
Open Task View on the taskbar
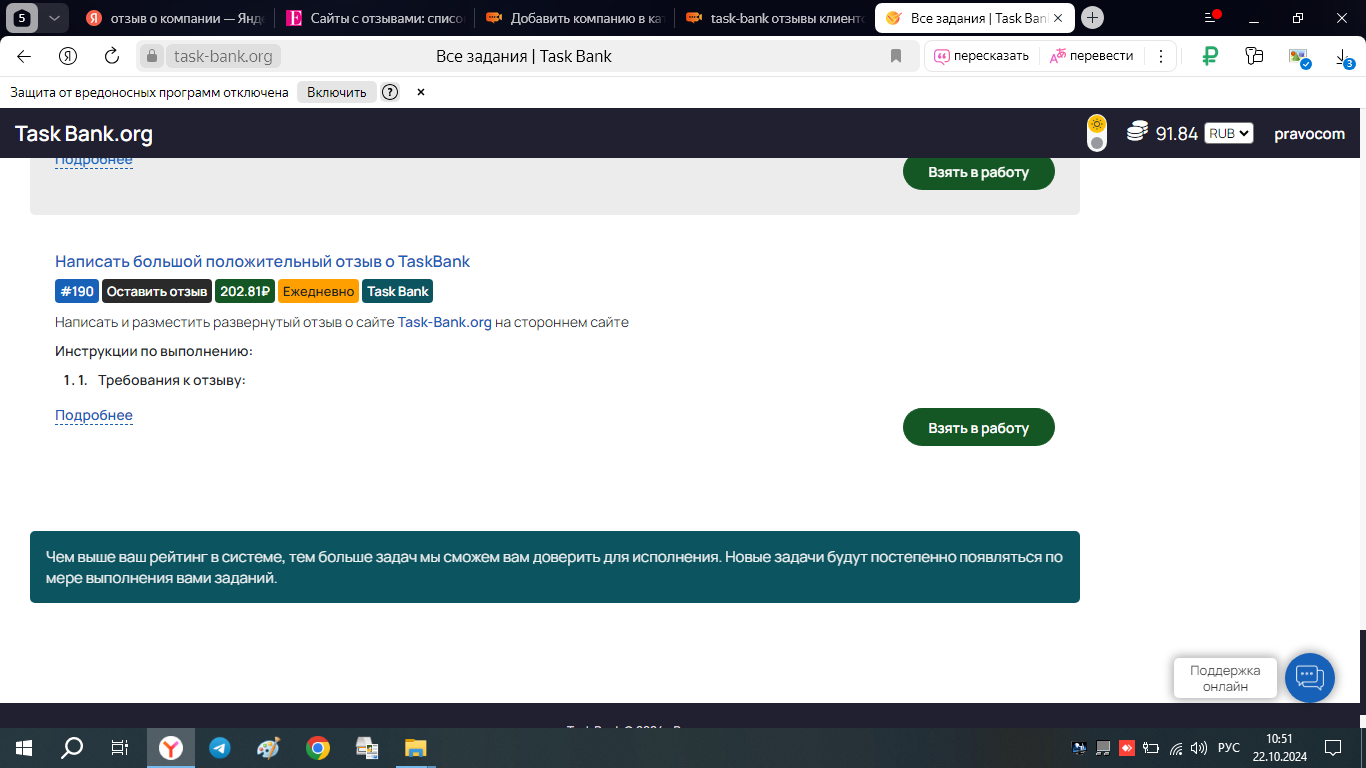[x=119, y=747]
